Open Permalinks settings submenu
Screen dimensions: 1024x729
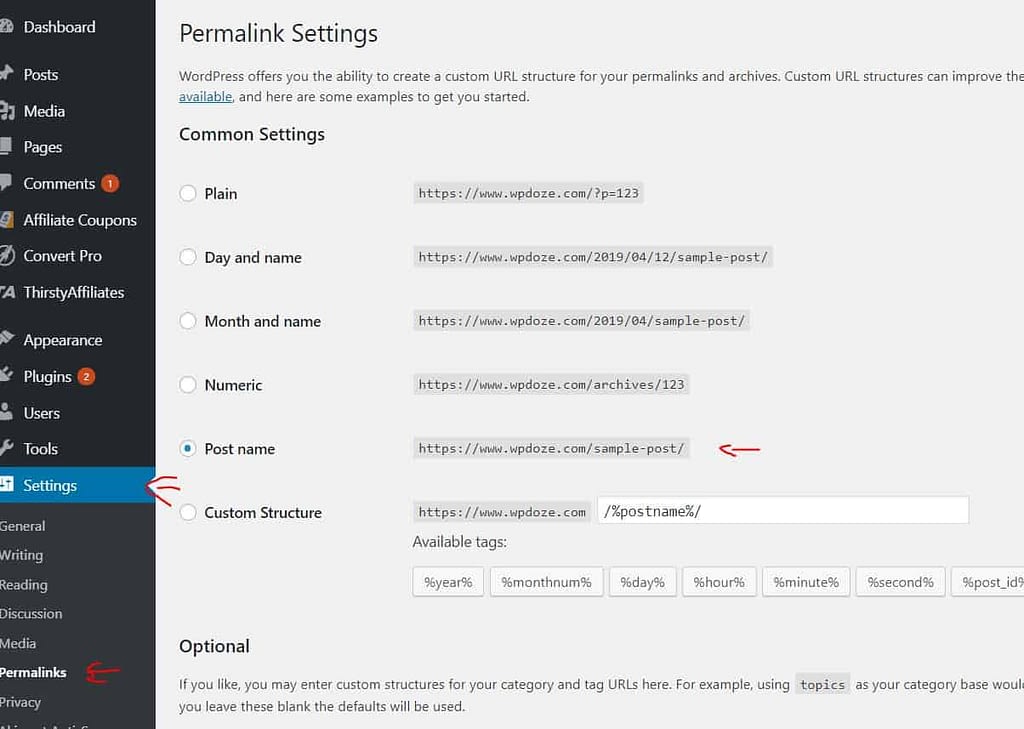coord(33,672)
